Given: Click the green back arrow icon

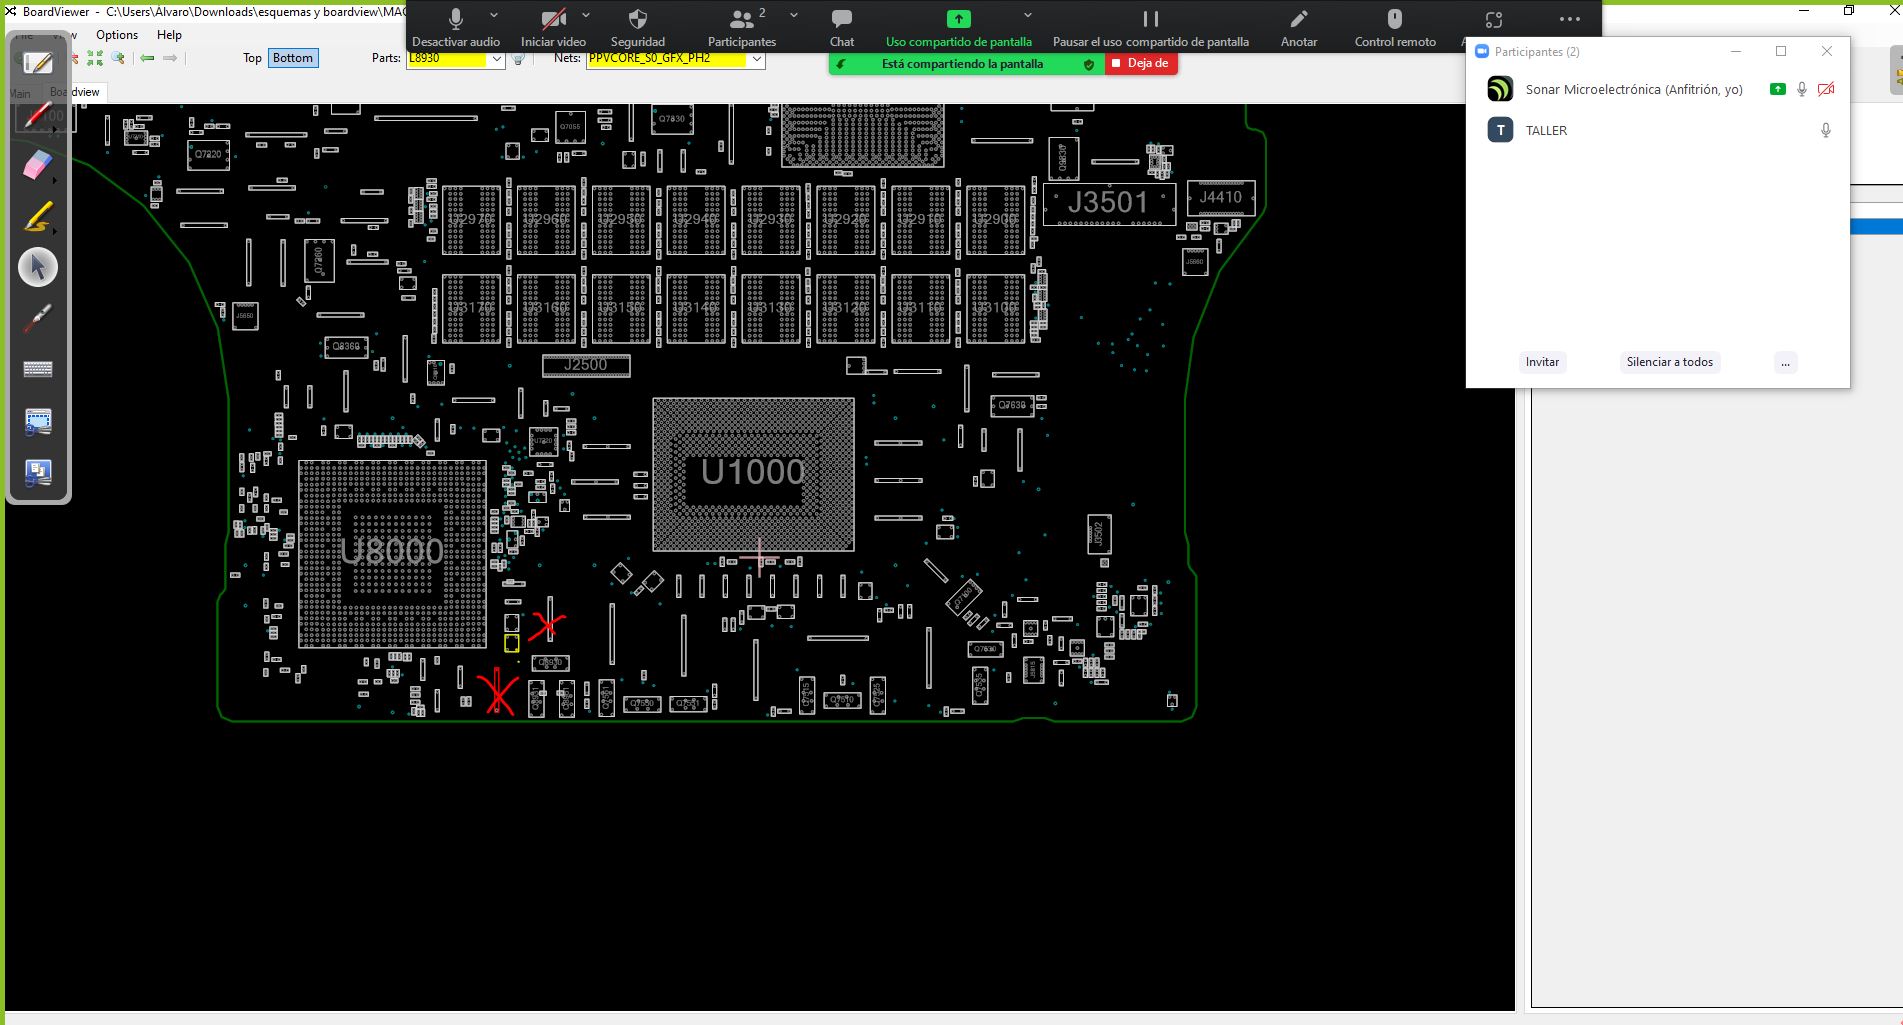Looking at the screenshot, I should (x=147, y=58).
